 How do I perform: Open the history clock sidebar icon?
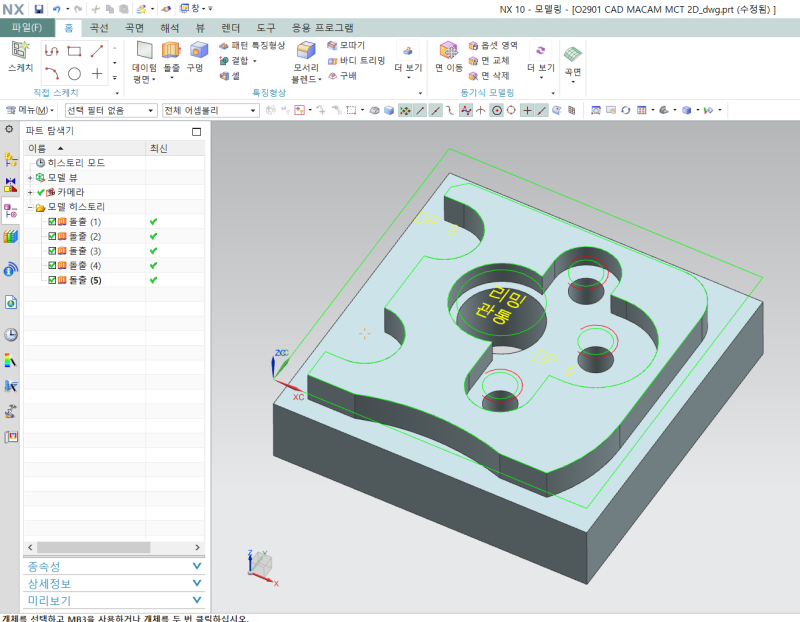click(x=11, y=334)
